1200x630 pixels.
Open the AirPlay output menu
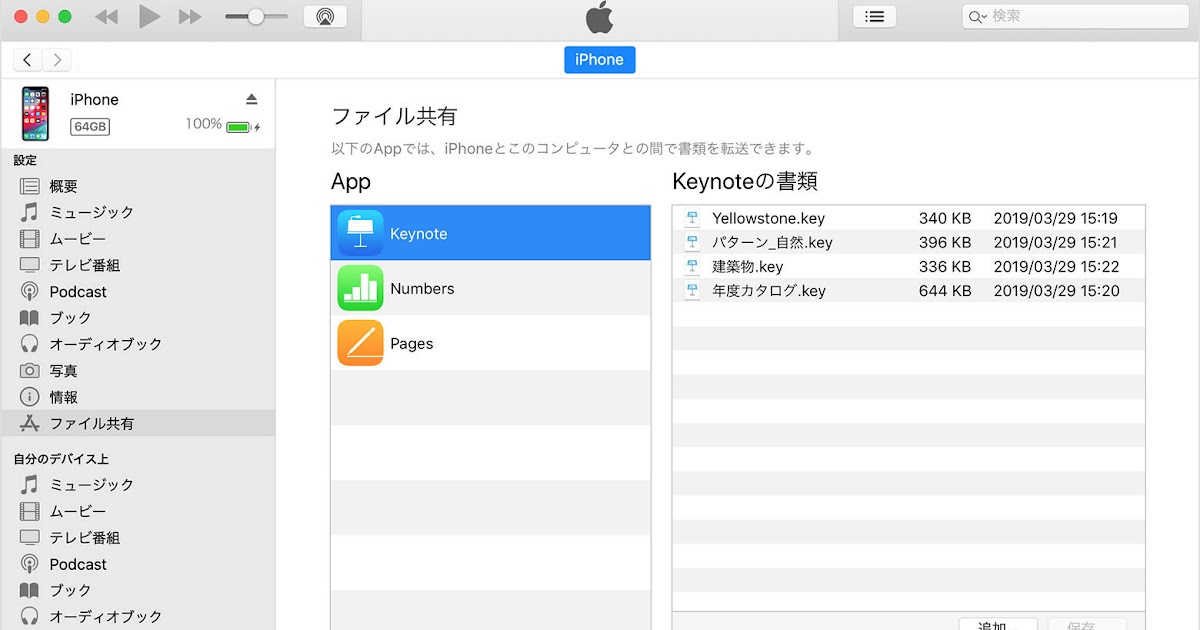(x=325, y=16)
